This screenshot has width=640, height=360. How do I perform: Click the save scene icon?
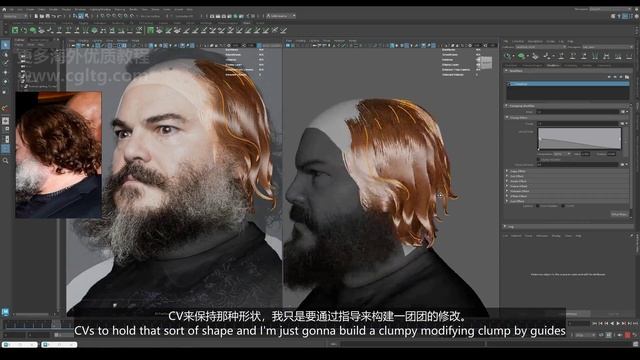click(x=48, y=16)
